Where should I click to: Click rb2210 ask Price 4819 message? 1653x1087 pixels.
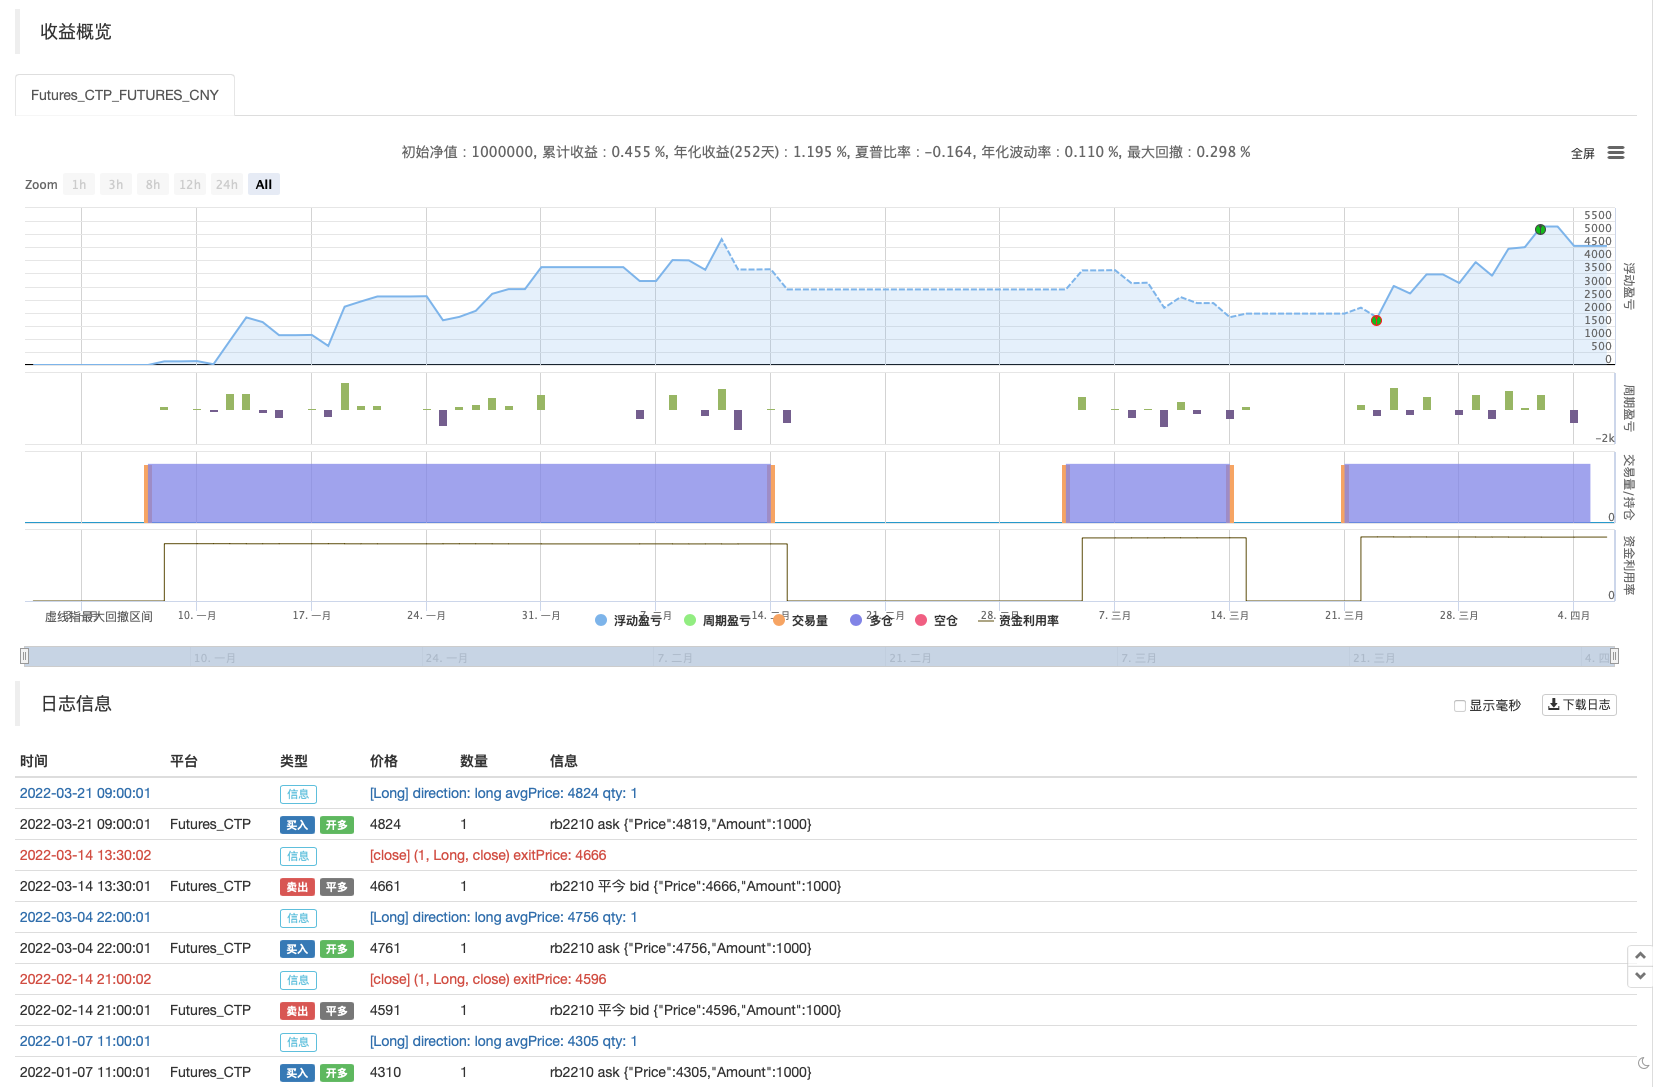pos(681,824)
